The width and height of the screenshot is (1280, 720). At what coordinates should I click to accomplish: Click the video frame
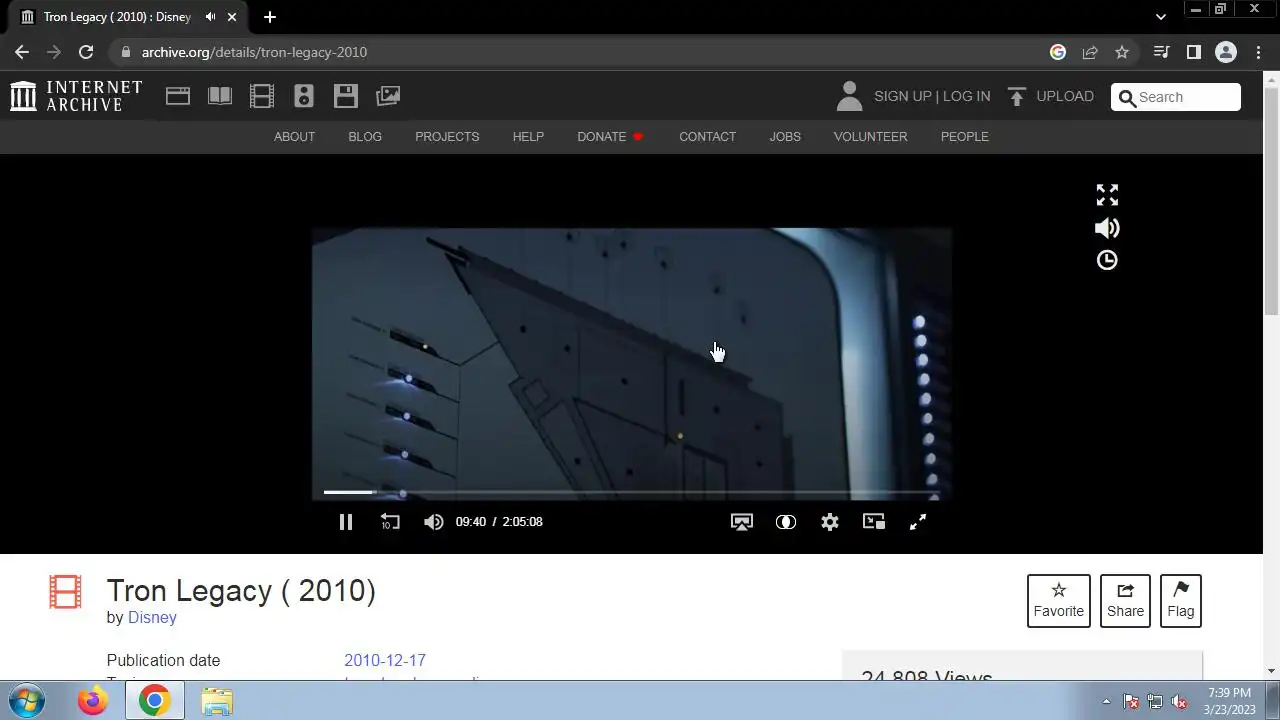[632, 364]
